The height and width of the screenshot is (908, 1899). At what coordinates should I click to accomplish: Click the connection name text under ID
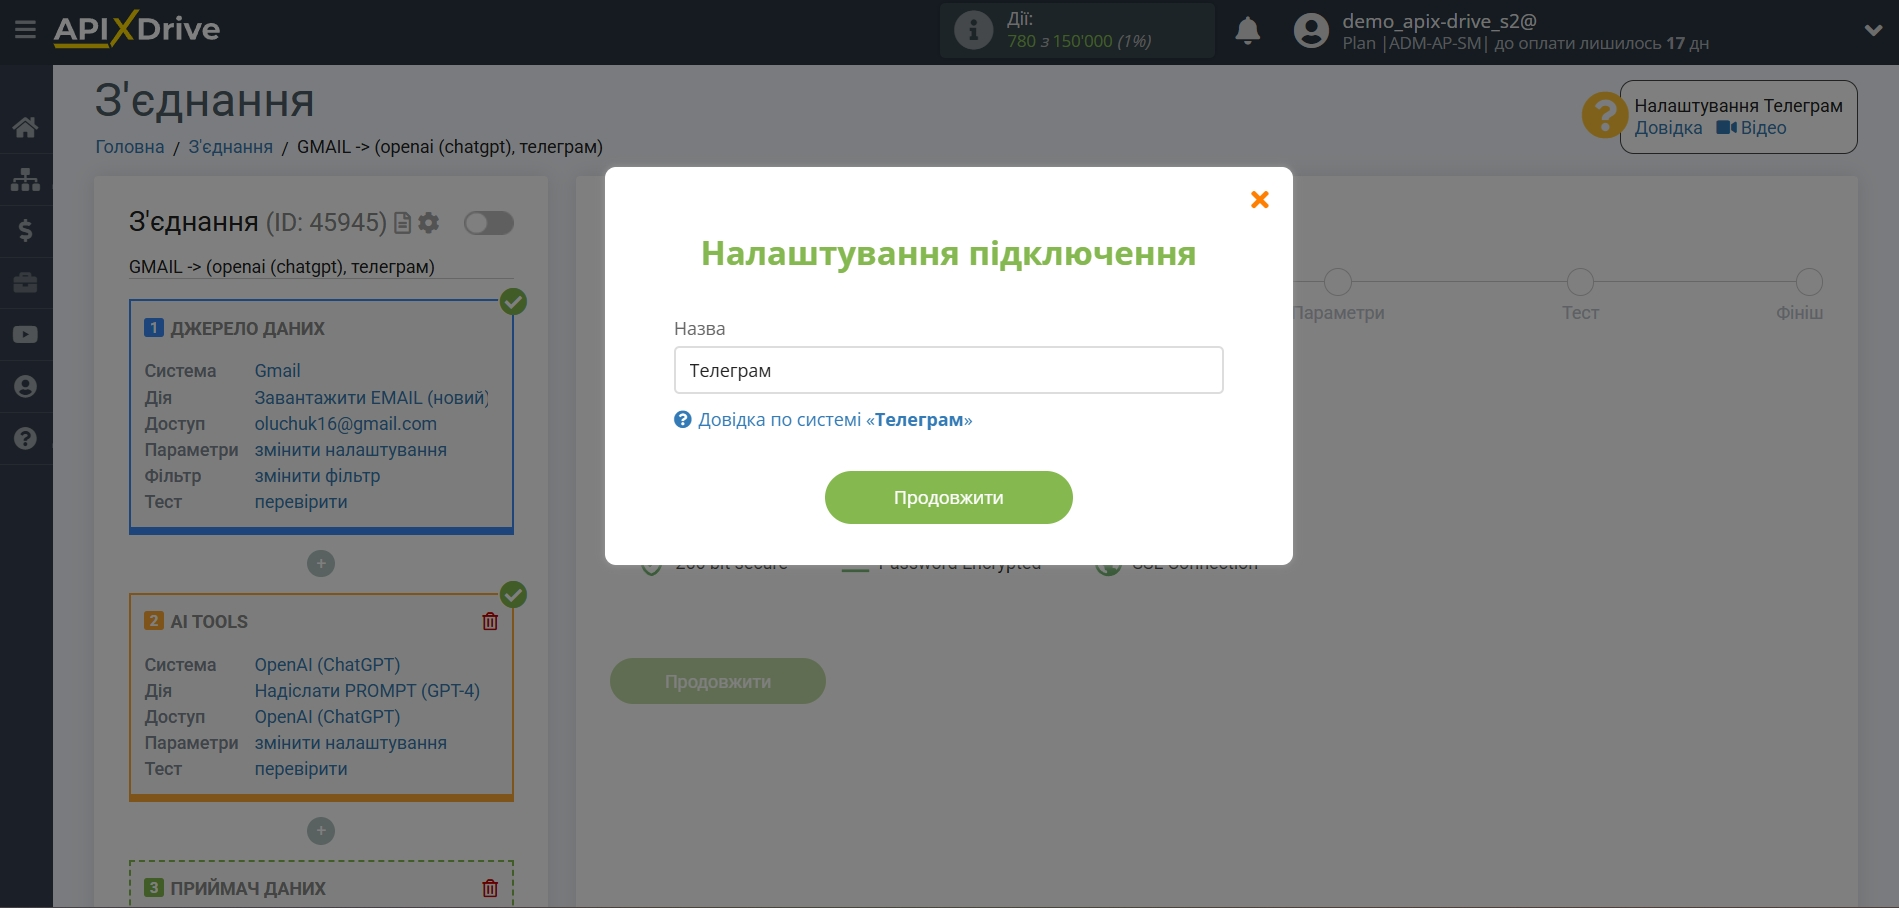point(282,267)
